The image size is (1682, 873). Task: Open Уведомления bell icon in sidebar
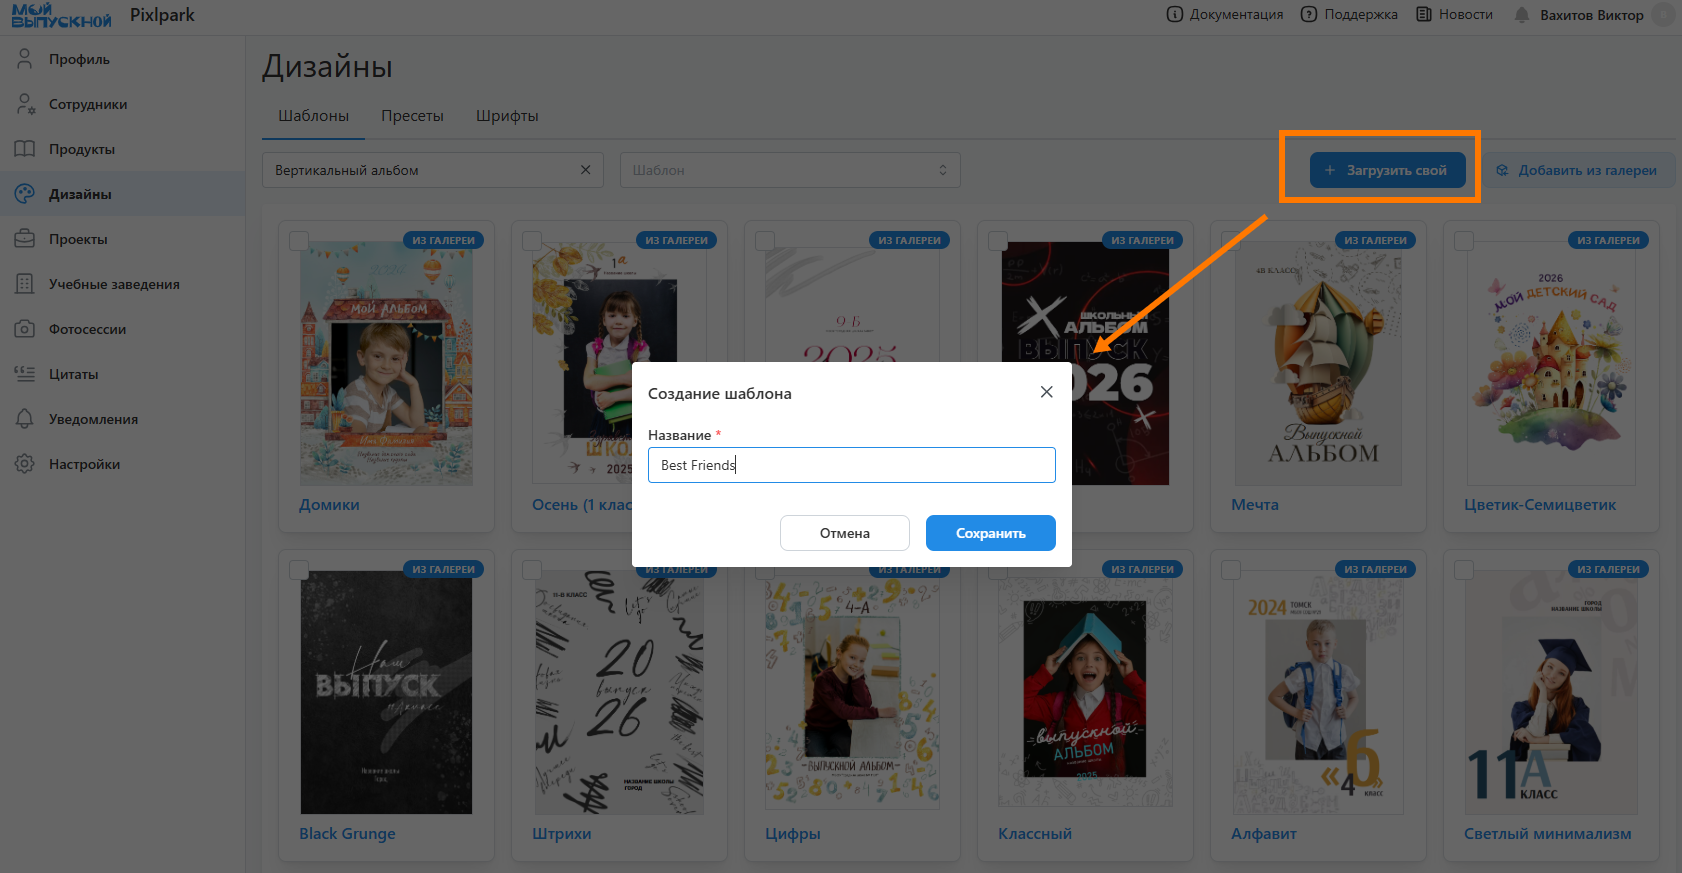click(25, 419)
